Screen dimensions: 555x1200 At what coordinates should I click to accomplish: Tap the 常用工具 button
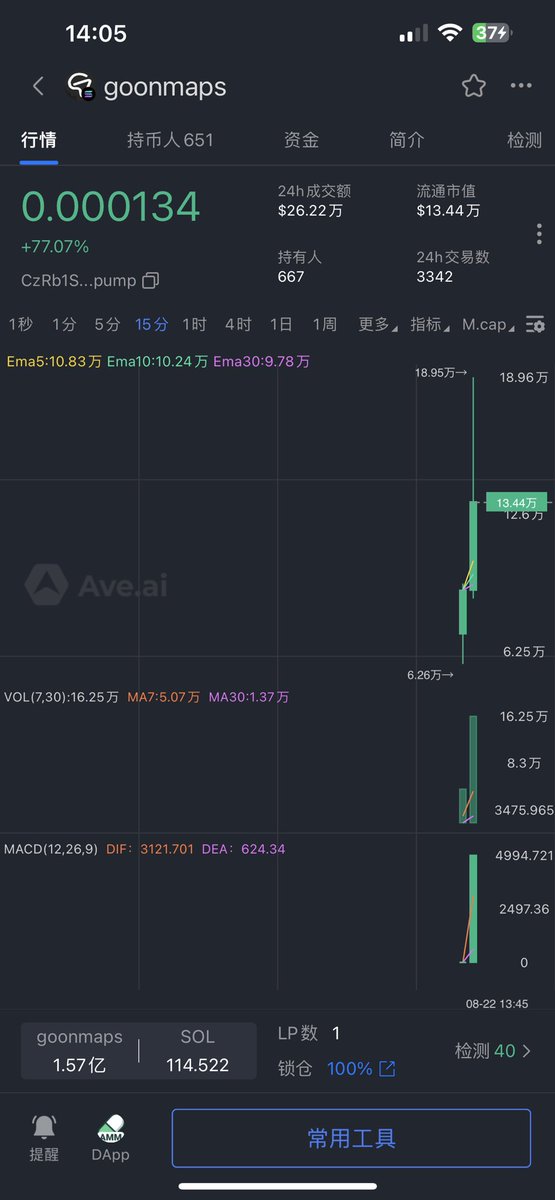351,1138
